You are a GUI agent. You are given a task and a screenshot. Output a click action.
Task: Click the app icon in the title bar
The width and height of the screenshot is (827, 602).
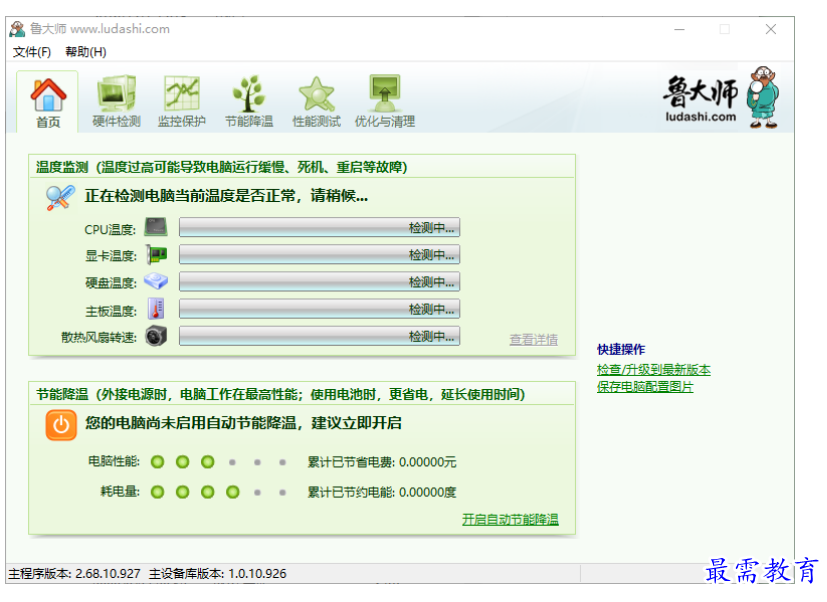coord(17,28)
